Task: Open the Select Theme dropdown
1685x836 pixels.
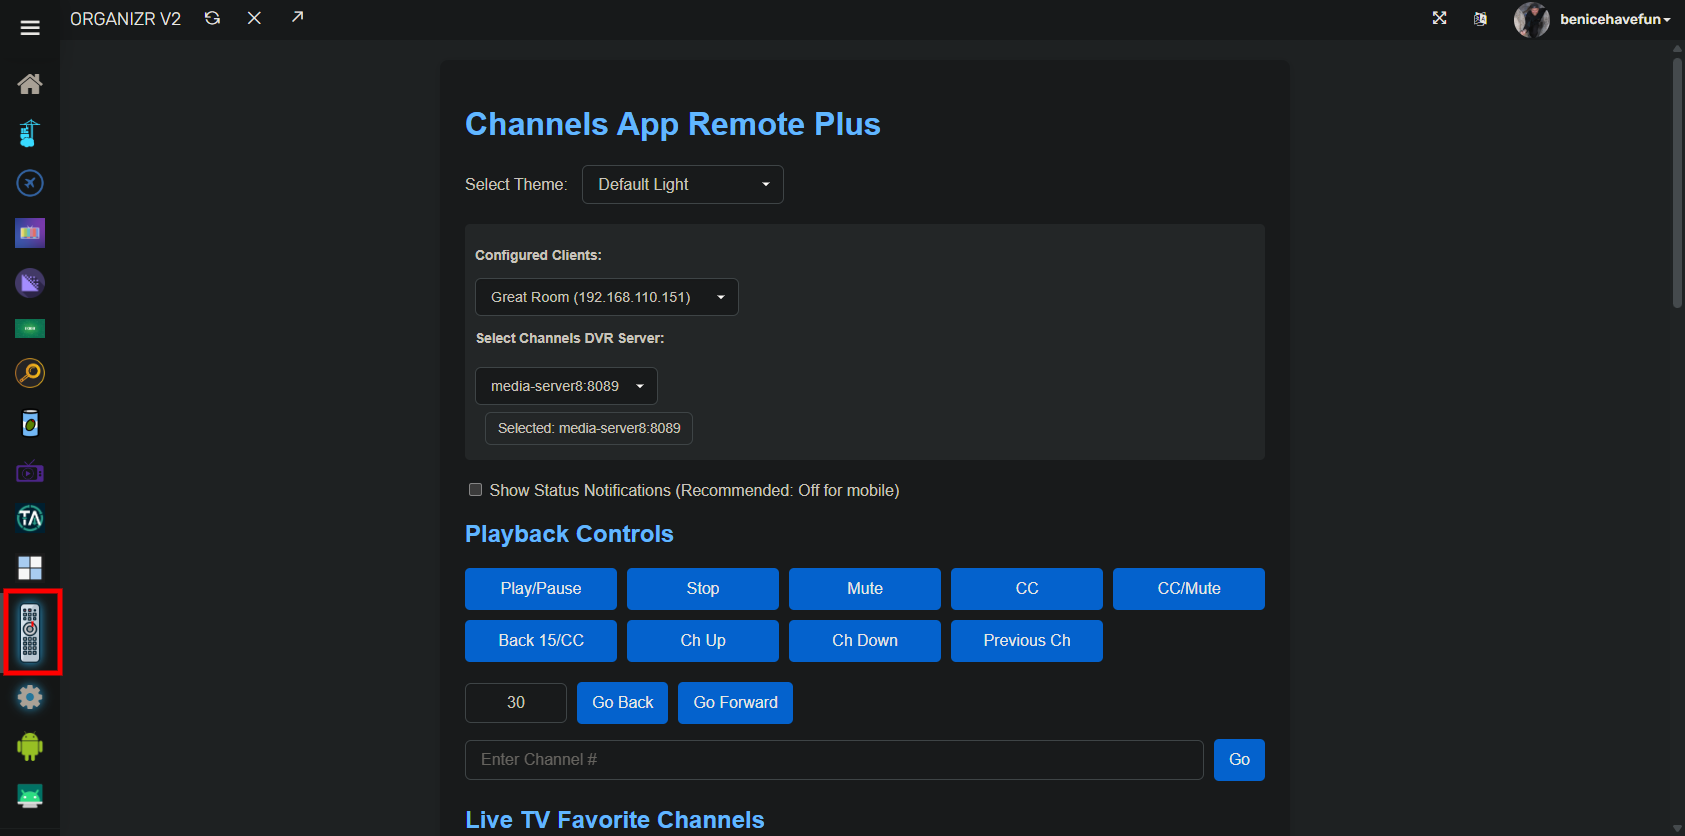Action: click(682, 184)
